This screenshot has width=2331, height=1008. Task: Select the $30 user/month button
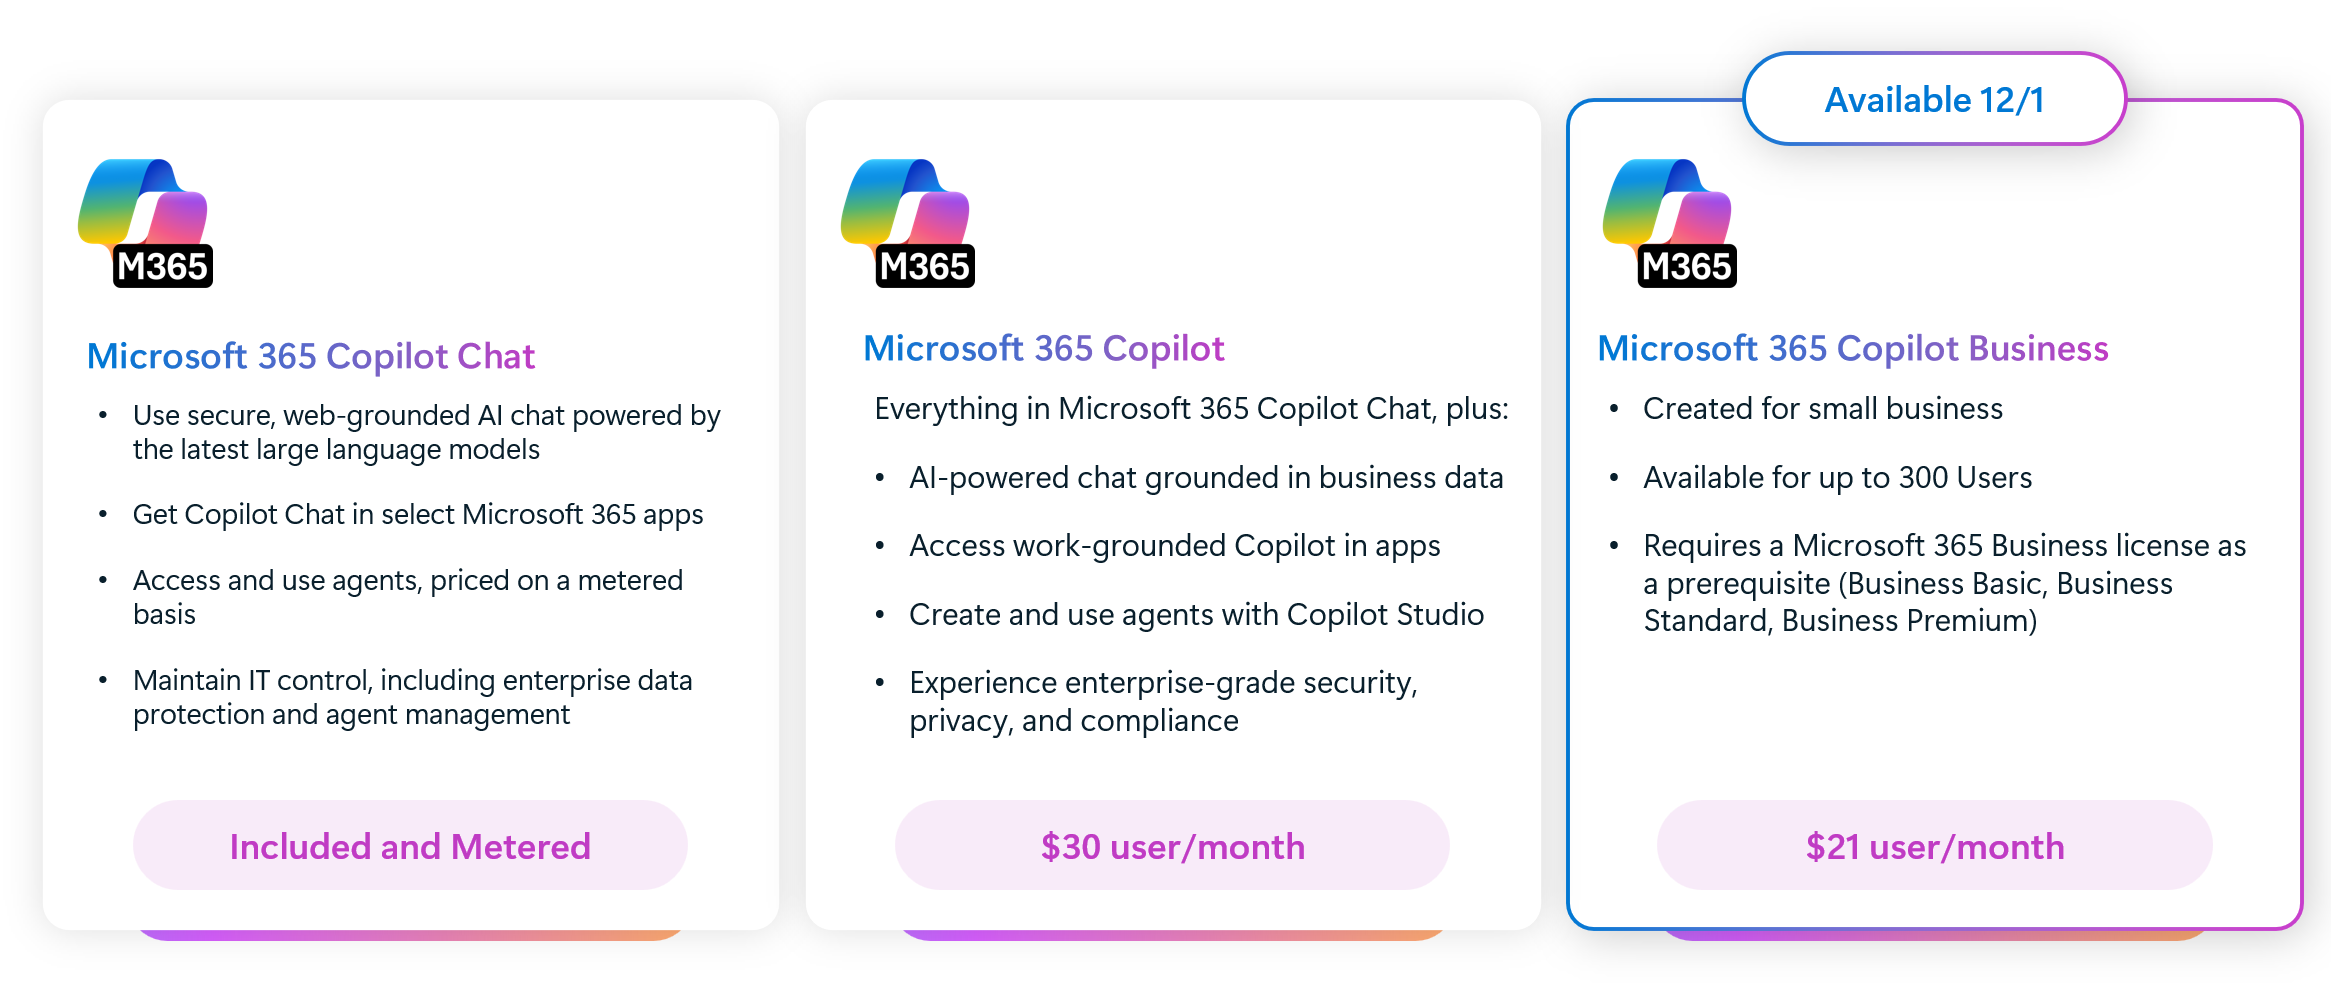click(1172, 846)
